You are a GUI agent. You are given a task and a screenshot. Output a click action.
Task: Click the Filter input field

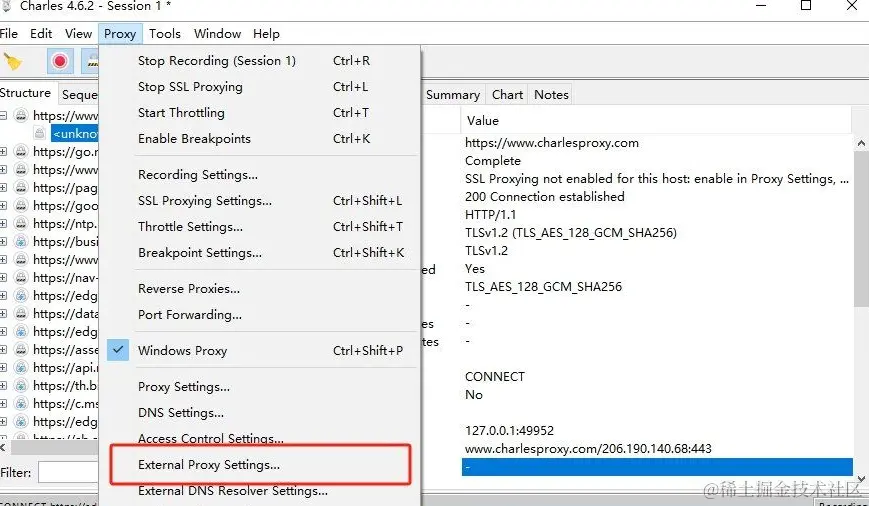pyautogui.click(x=68, y=473)
